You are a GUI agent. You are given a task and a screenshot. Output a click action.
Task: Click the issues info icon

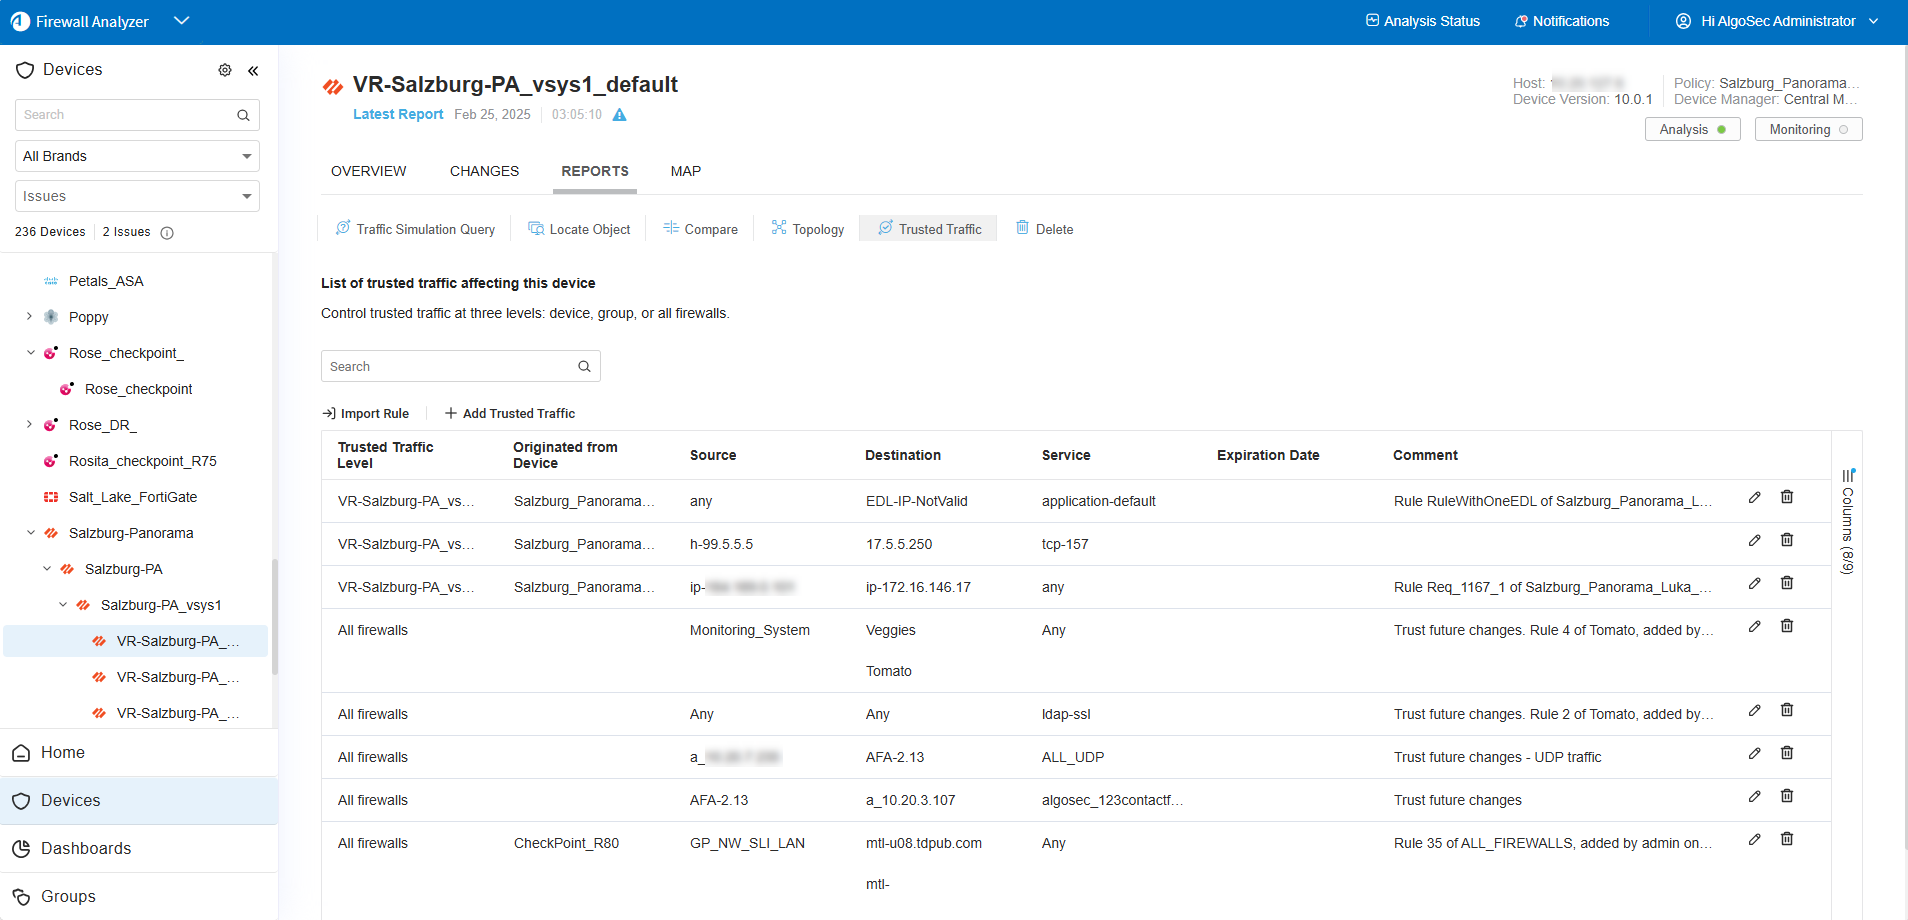[x=167, y=233]
